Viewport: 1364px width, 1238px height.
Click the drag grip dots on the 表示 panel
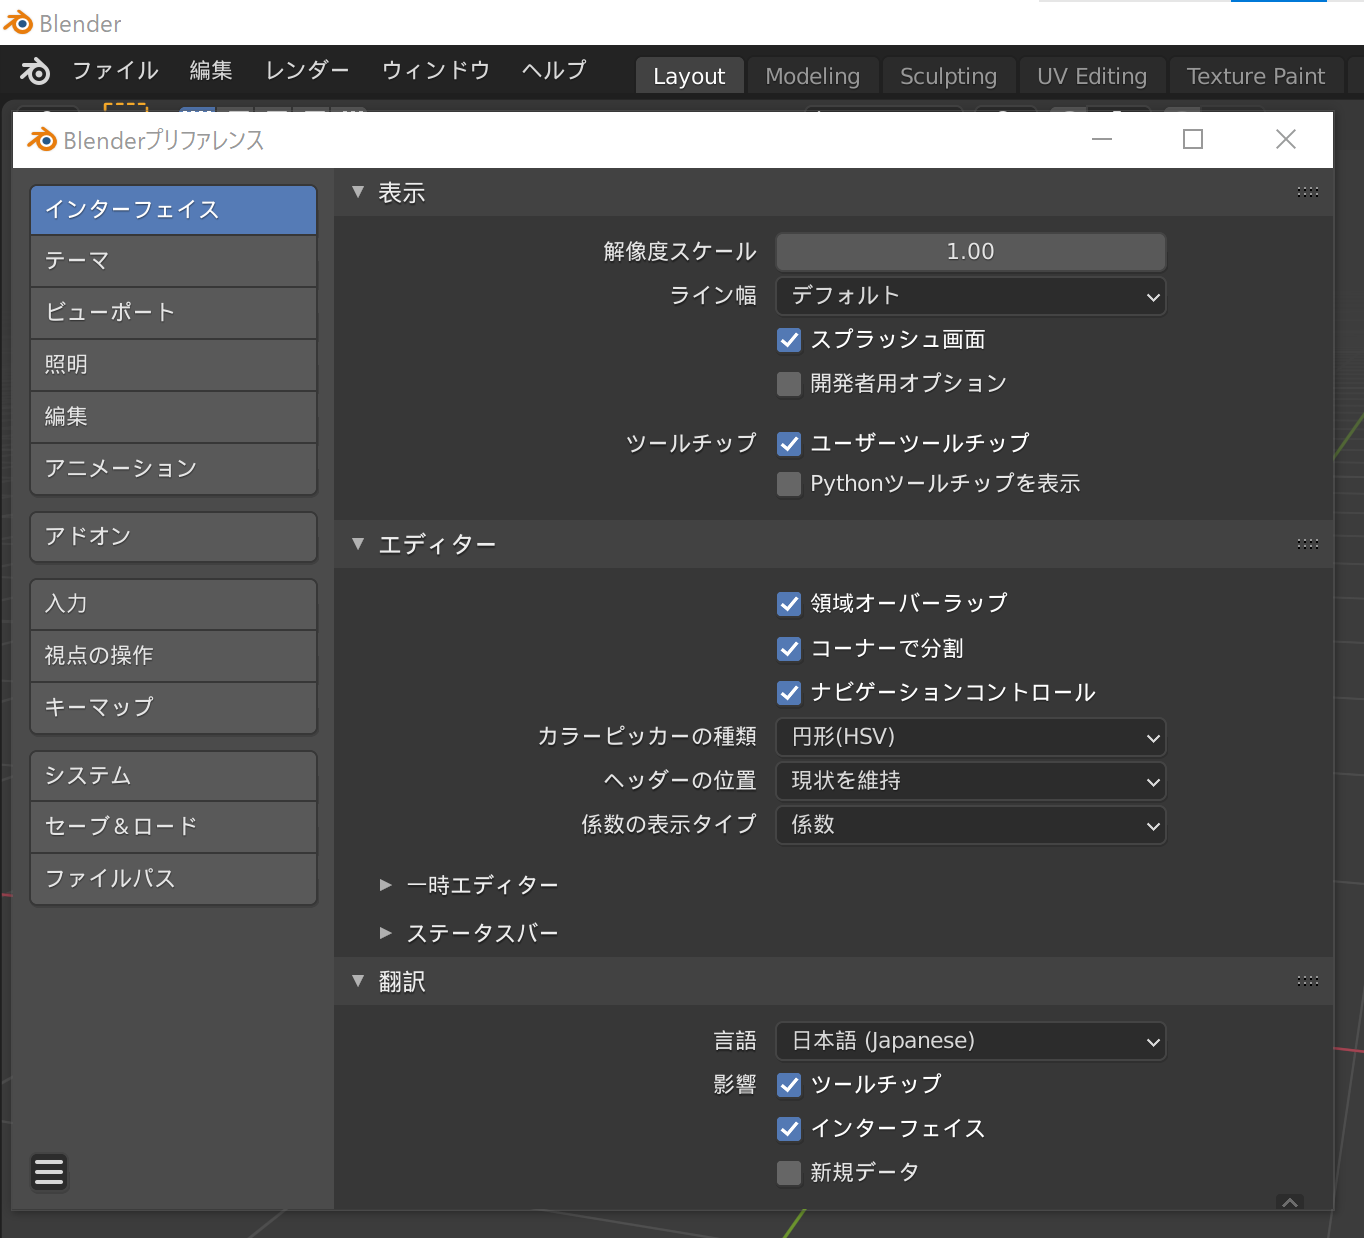pos(1307,192)
